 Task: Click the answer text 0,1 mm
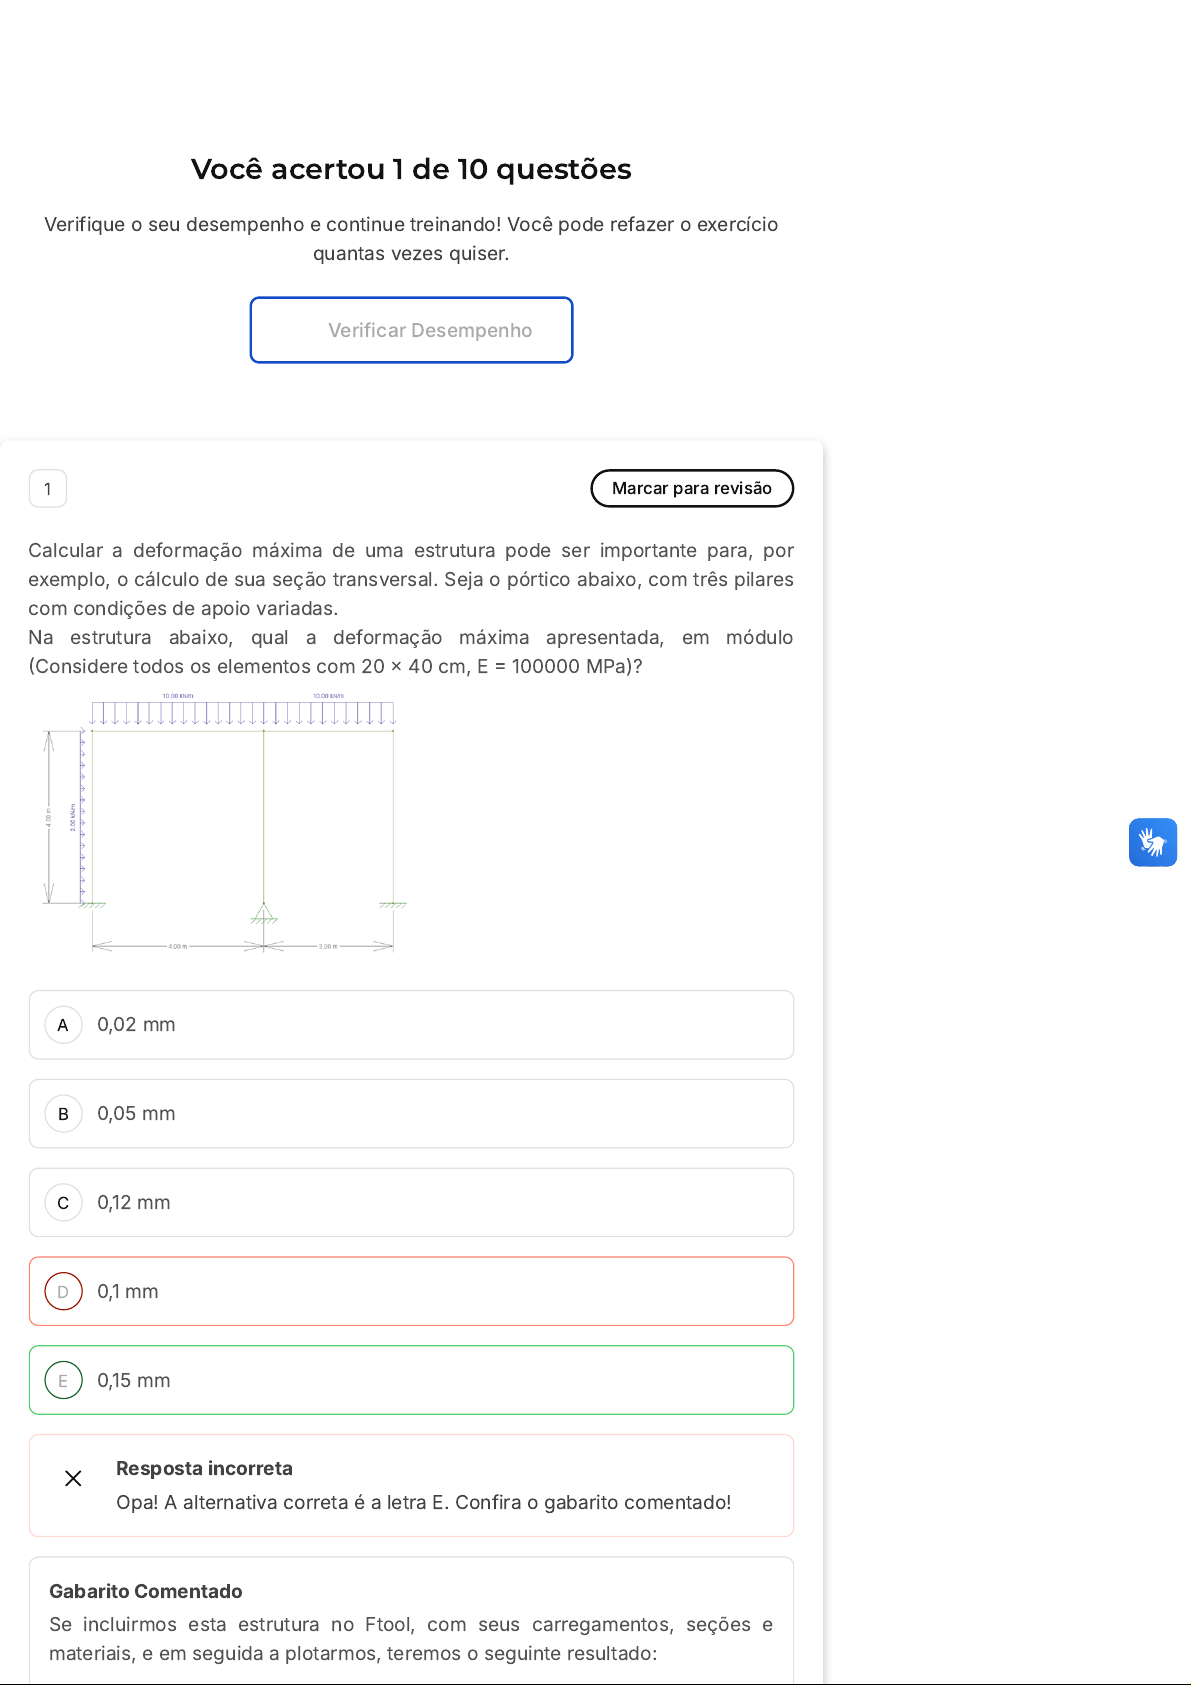coord(127,1292)
